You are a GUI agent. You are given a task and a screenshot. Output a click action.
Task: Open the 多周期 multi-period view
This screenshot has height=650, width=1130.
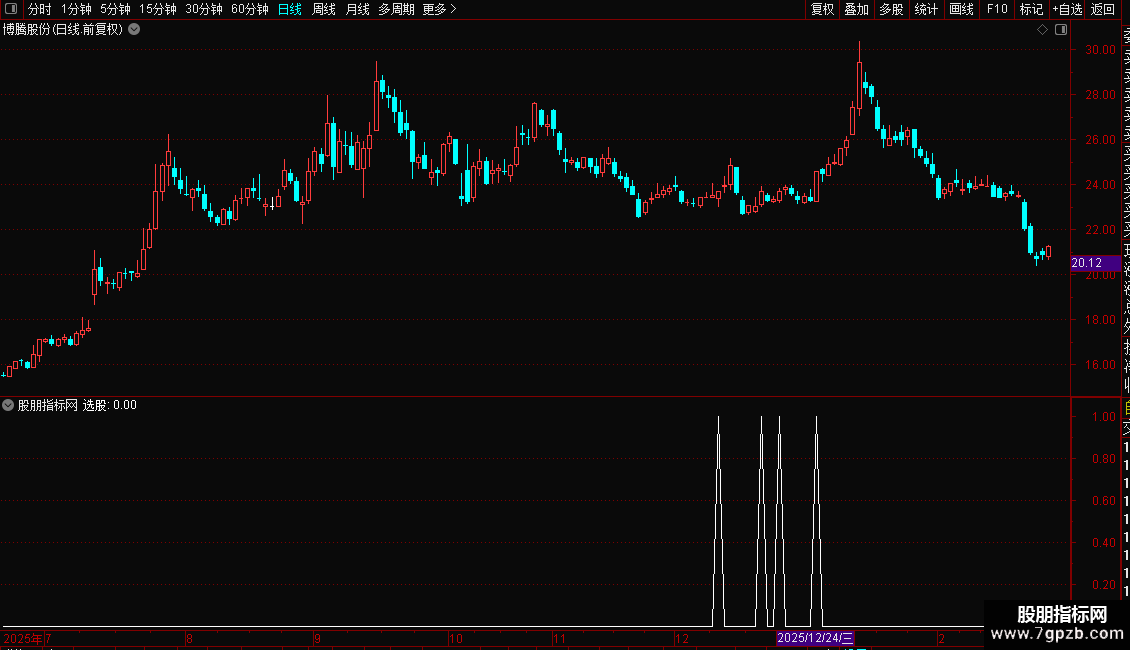396,9
